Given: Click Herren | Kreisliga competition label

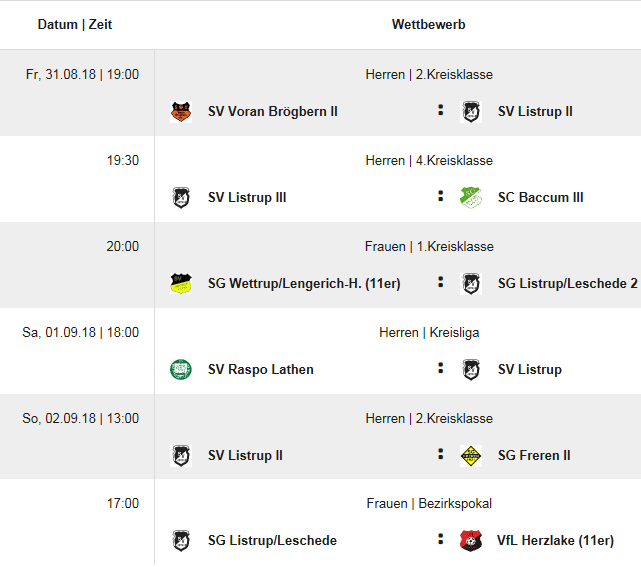Looking at the screenshot, I should [x=429, y=332].
